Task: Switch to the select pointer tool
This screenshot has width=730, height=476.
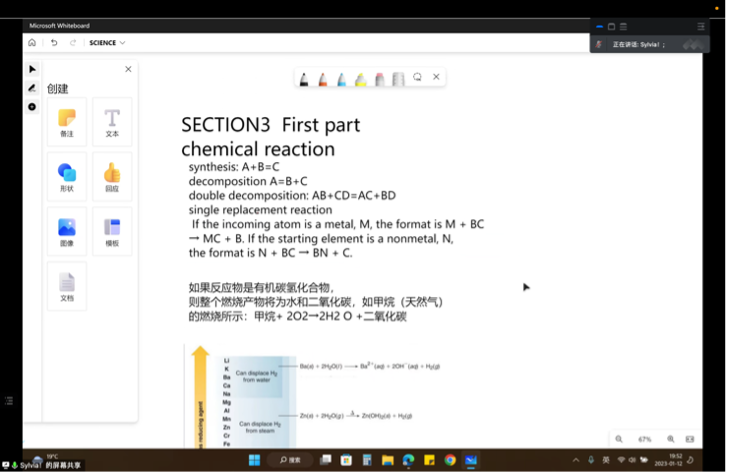Action: click(x=32, y=69)
